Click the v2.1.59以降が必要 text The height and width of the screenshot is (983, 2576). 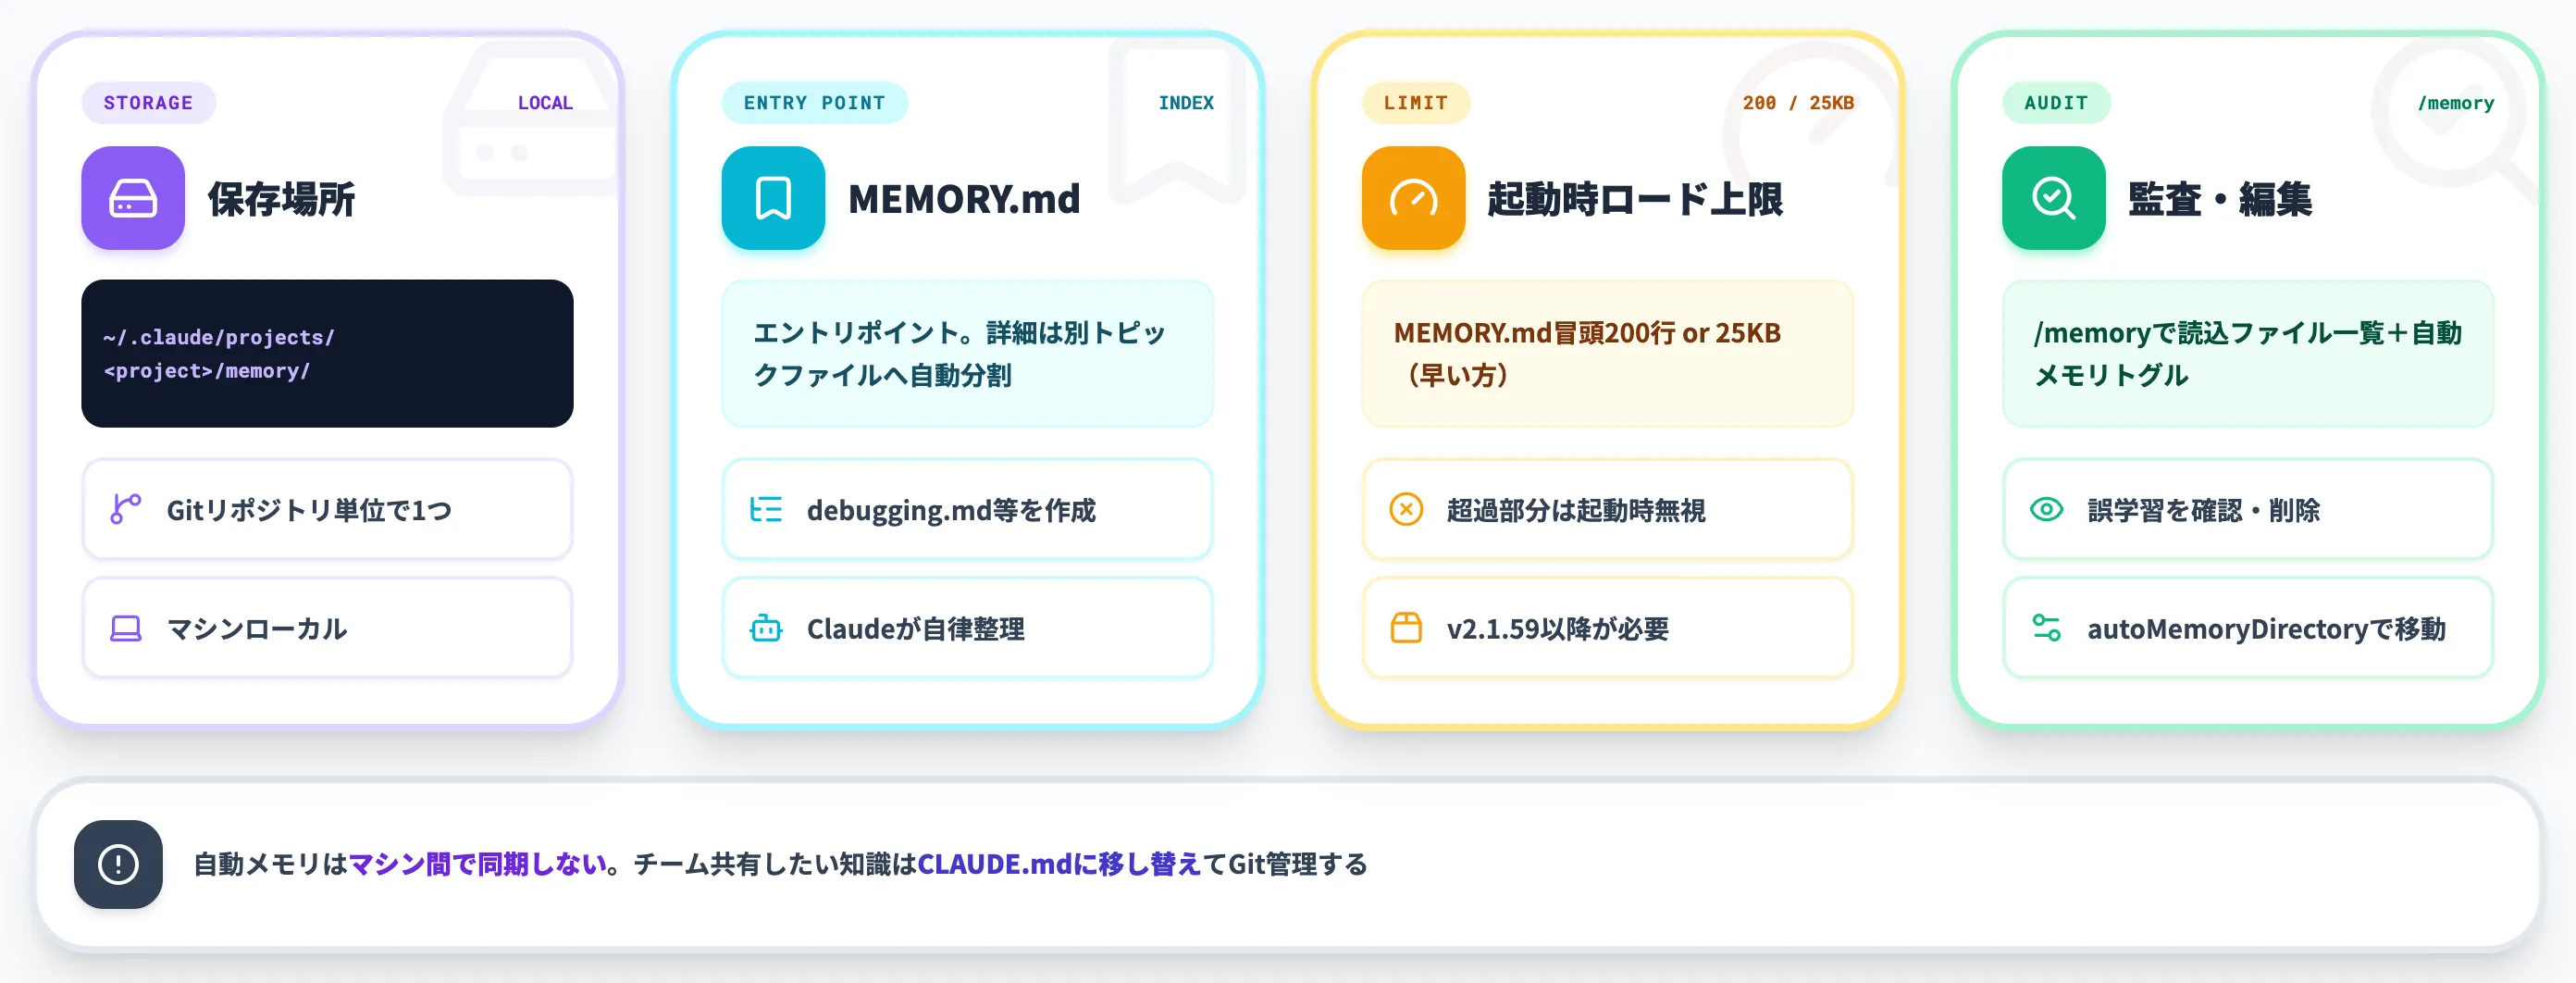click(x=1557, y=629)
